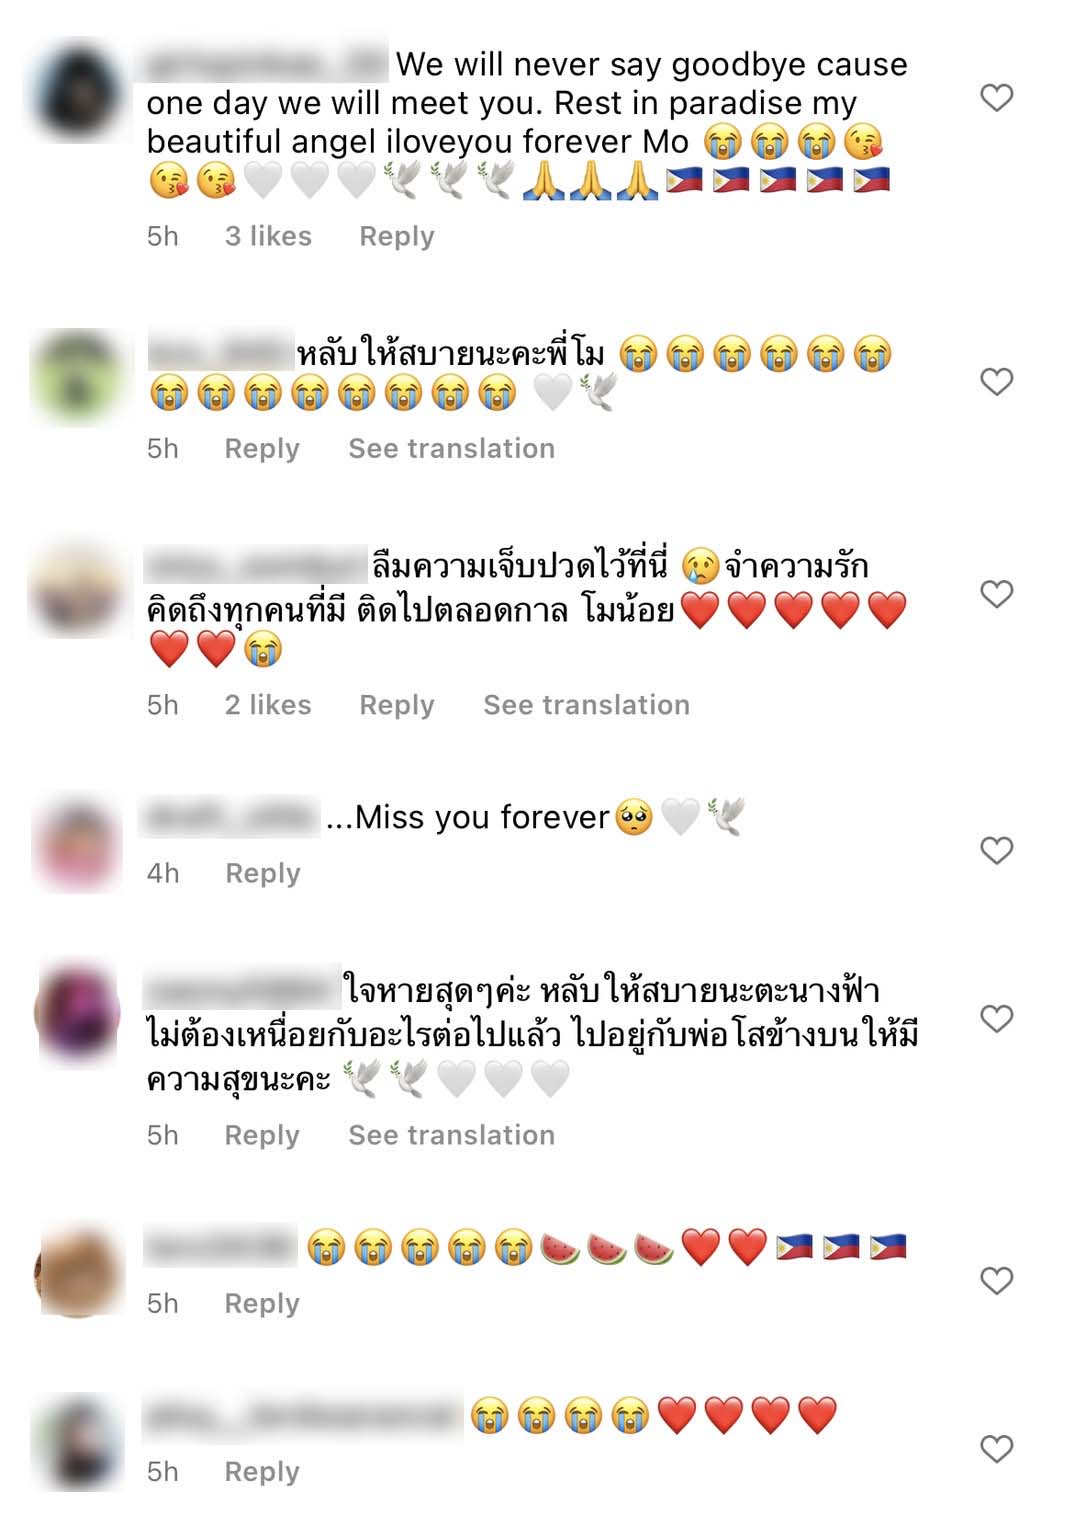See translation of 'หลับให้สบายนะคะพี่โม' comment

point(451,449)
